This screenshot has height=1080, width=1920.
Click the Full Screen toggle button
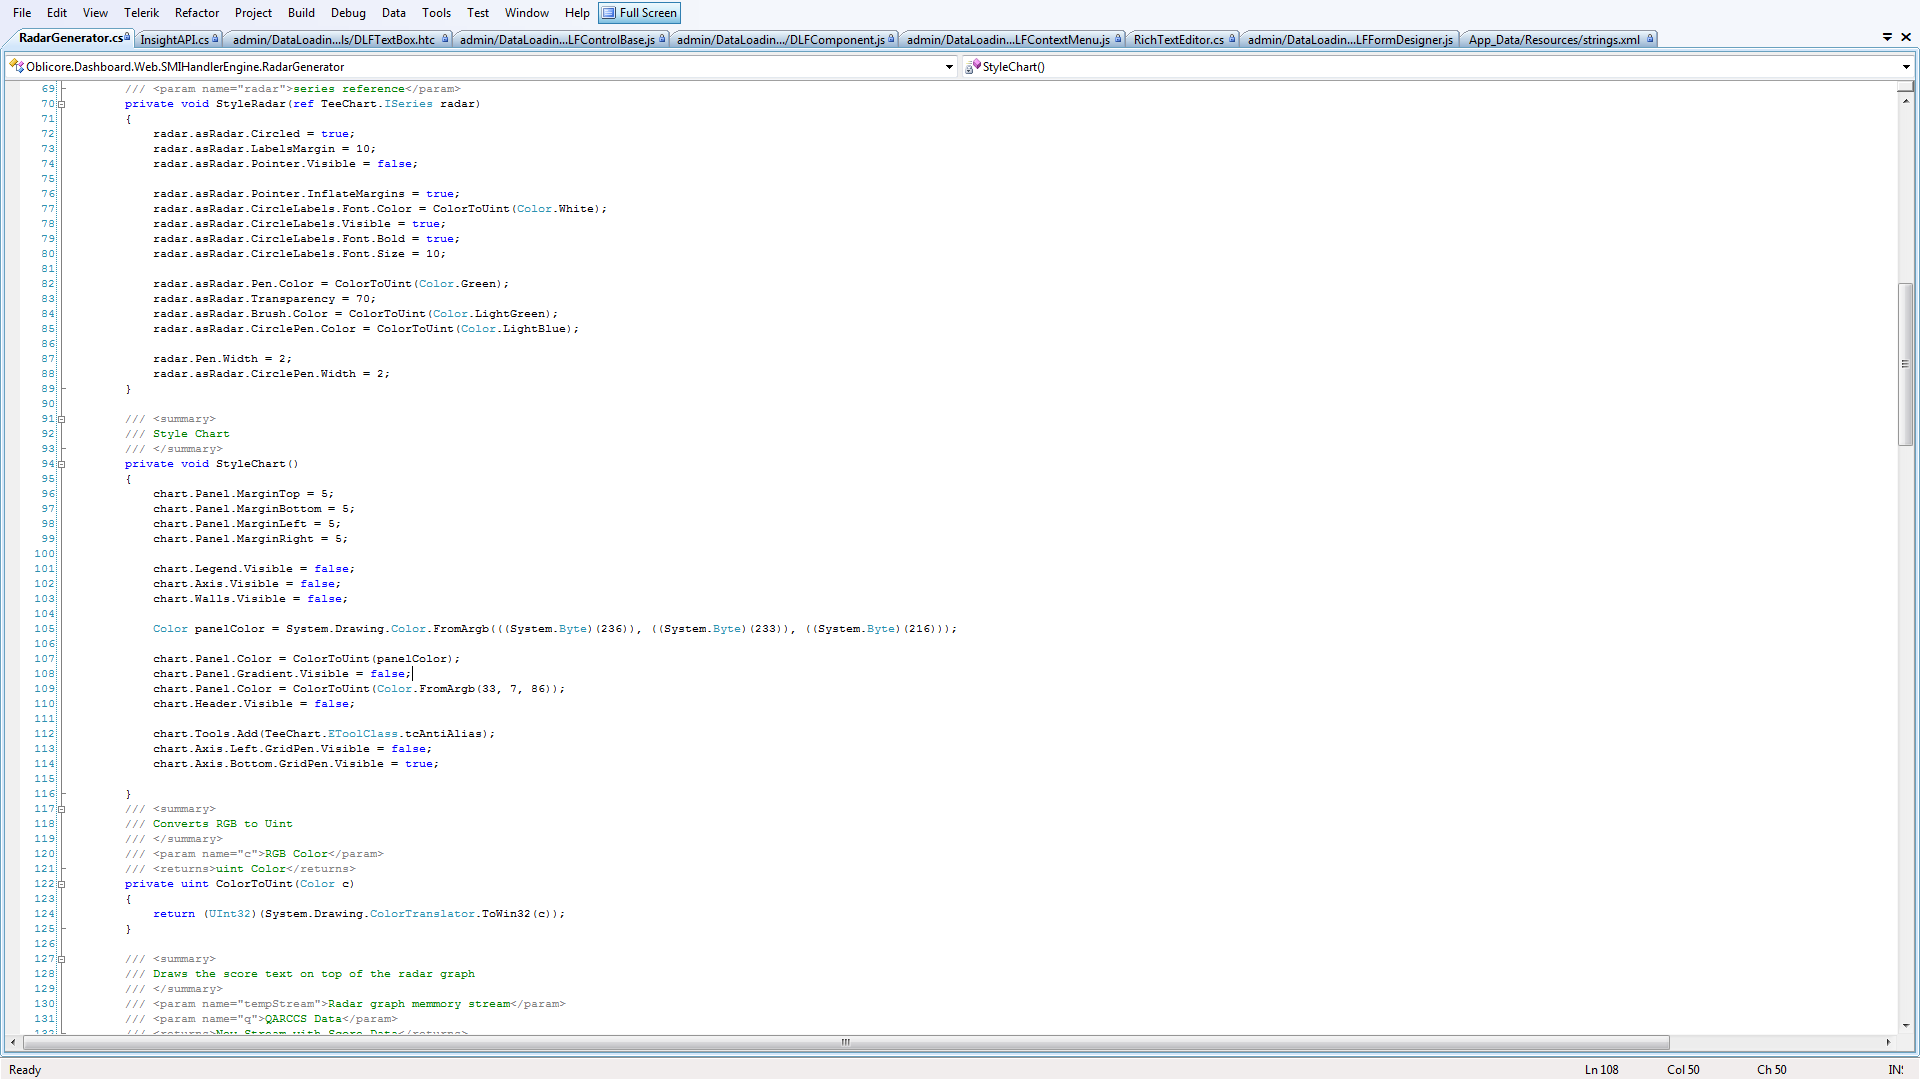(x=638, y=12)
